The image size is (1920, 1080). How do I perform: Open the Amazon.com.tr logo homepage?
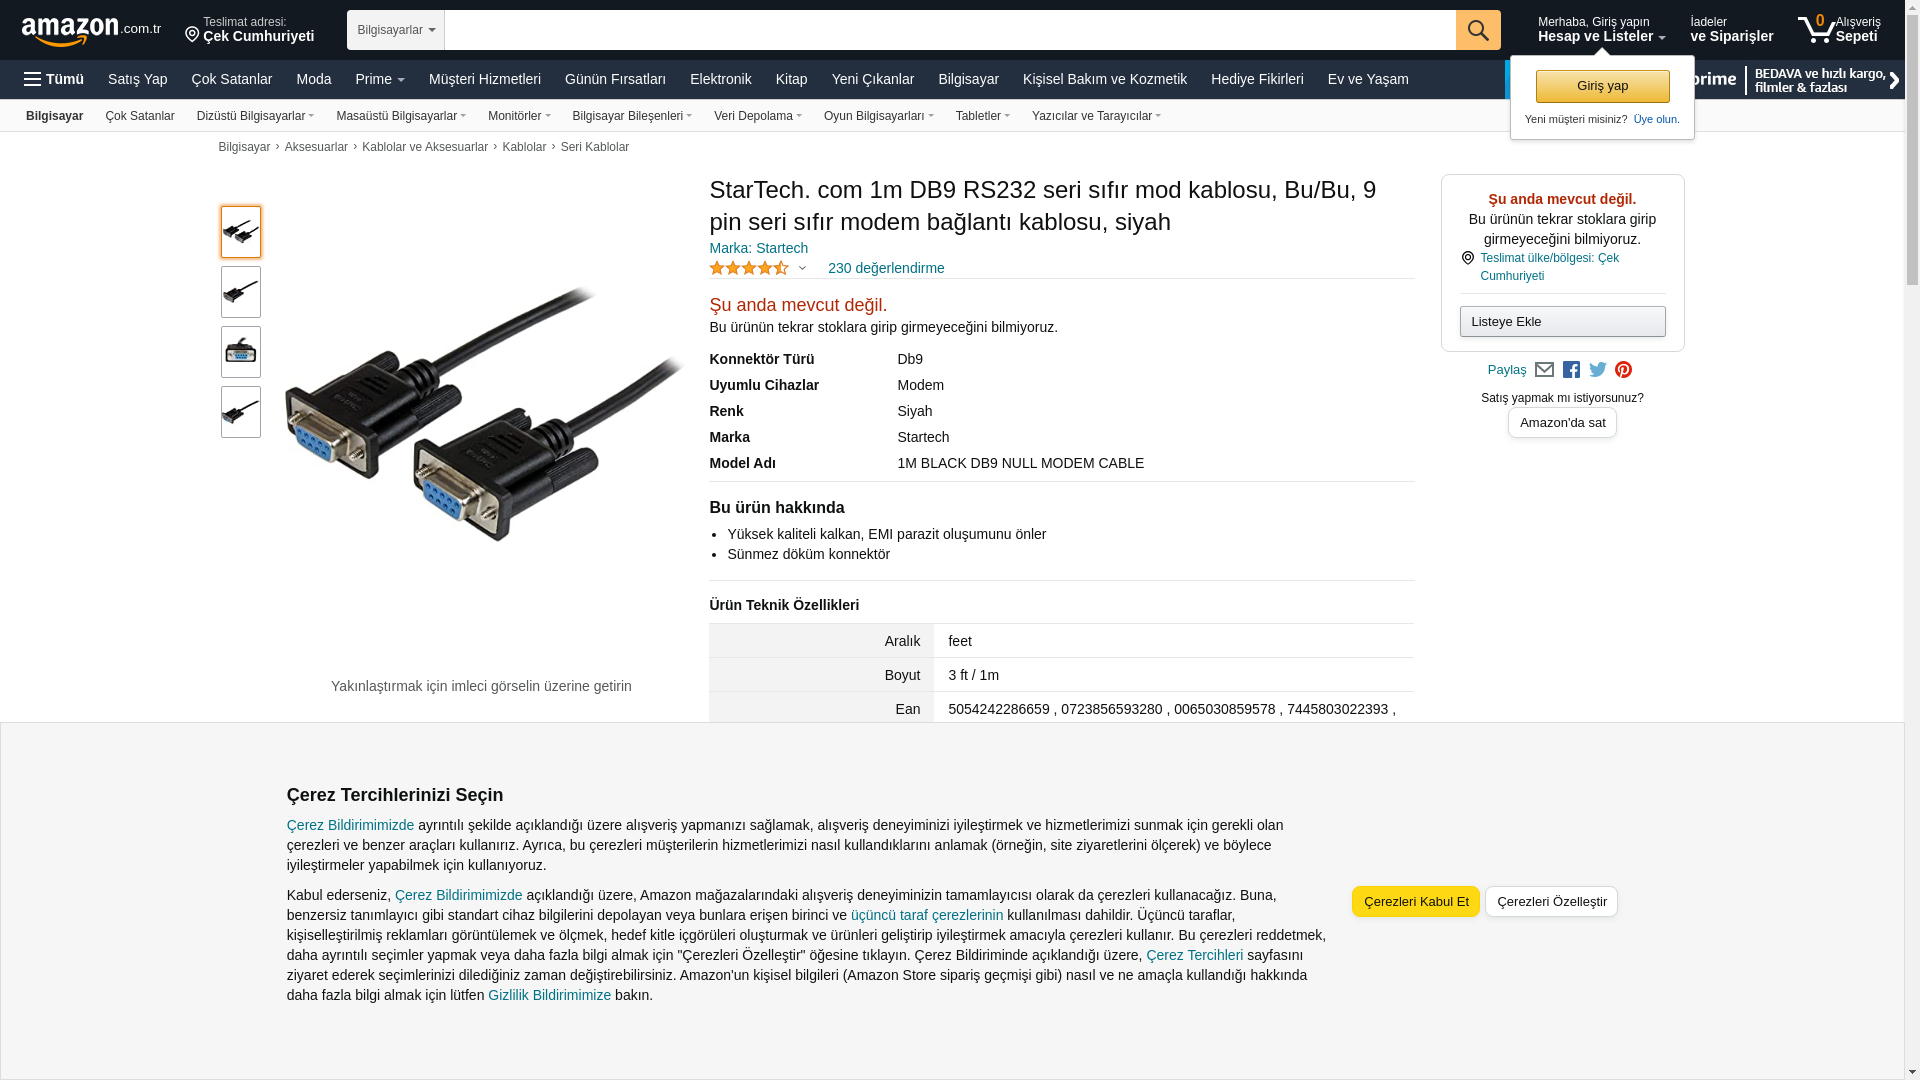pyautogui.click(x=91, y=31)
